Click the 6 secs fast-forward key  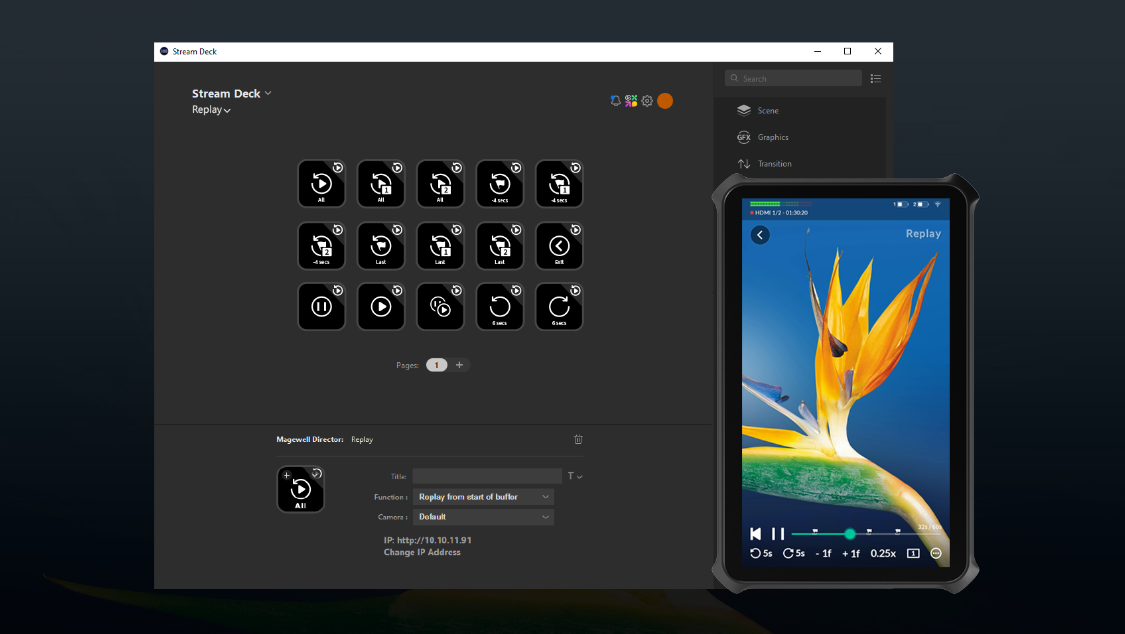point(559,306)
